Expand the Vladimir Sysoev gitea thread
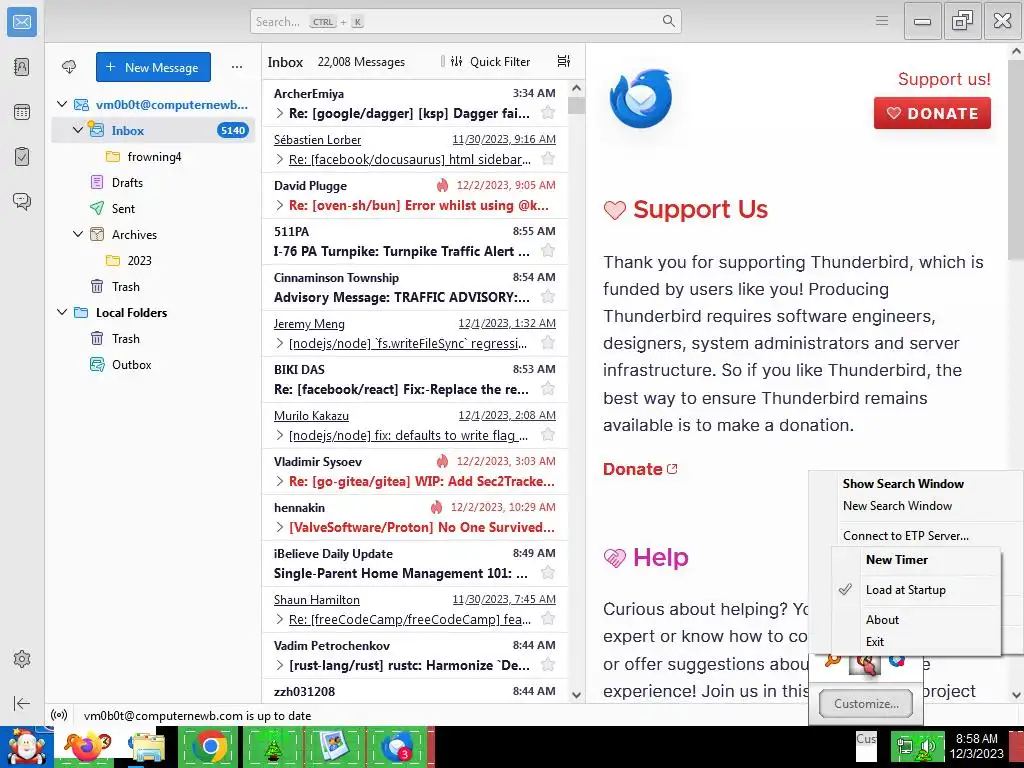 coord(280,481)
